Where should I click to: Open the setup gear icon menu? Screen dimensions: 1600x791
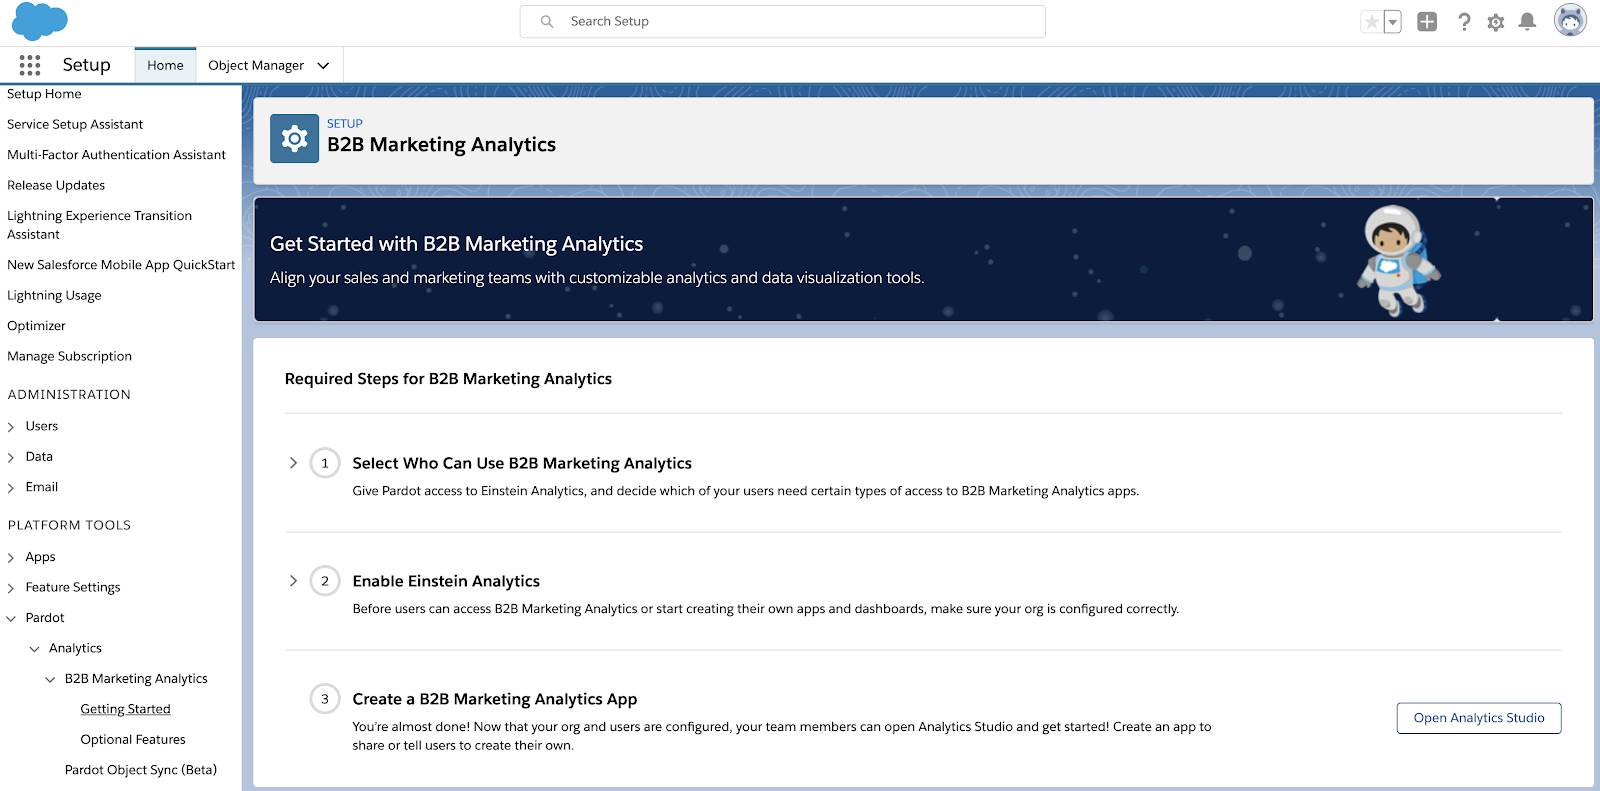click(x=1496, y=22)
